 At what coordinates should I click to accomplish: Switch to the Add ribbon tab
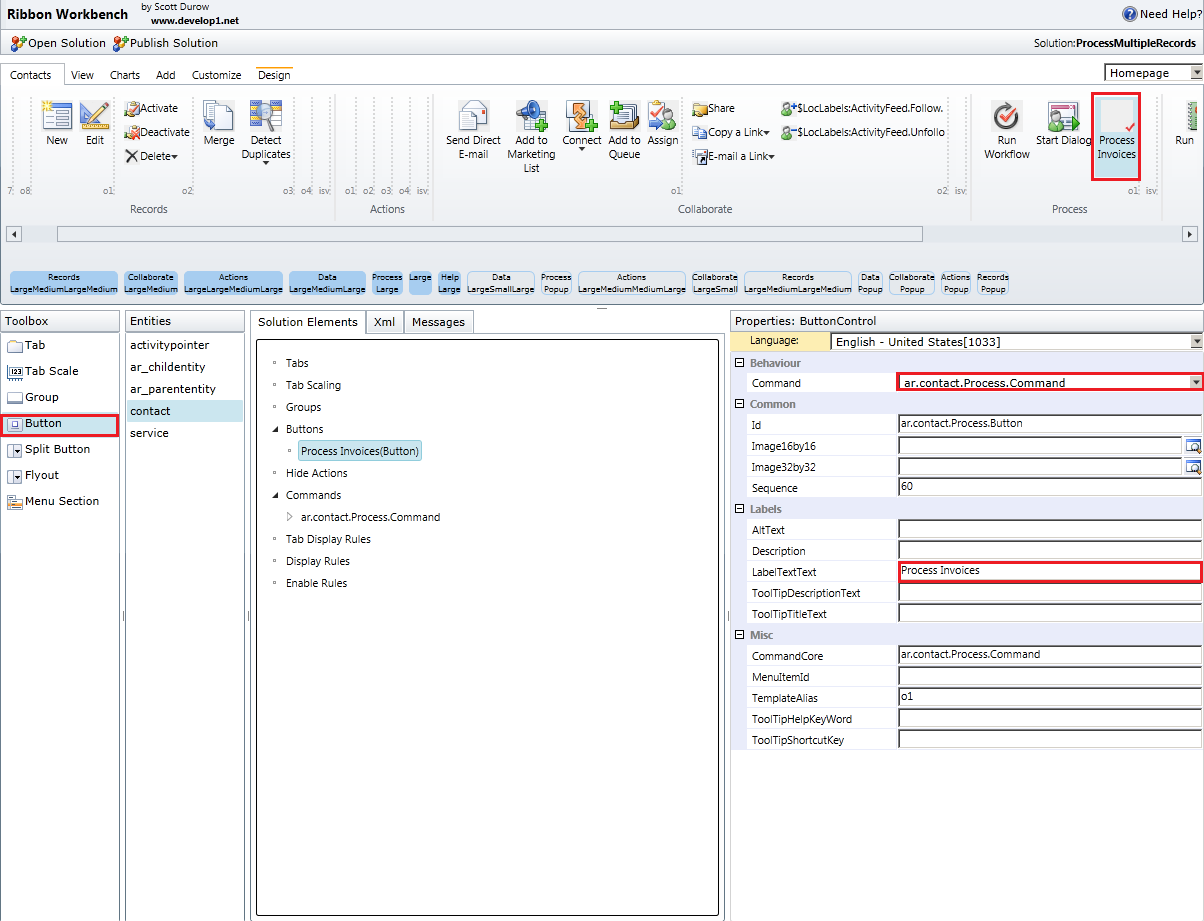point(166,75)
